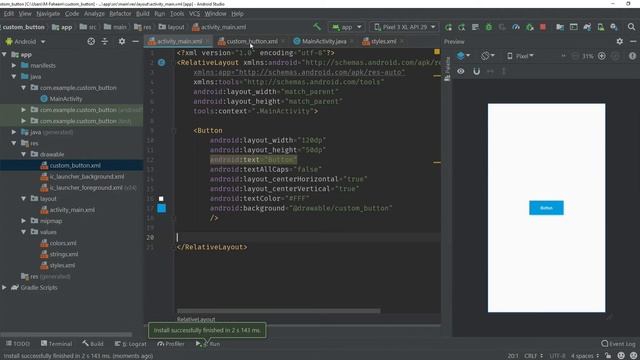Viewport: 640px width, 360px height.
Task: Switch to the custom_button.xml editor tab
Action: point(252,41)
